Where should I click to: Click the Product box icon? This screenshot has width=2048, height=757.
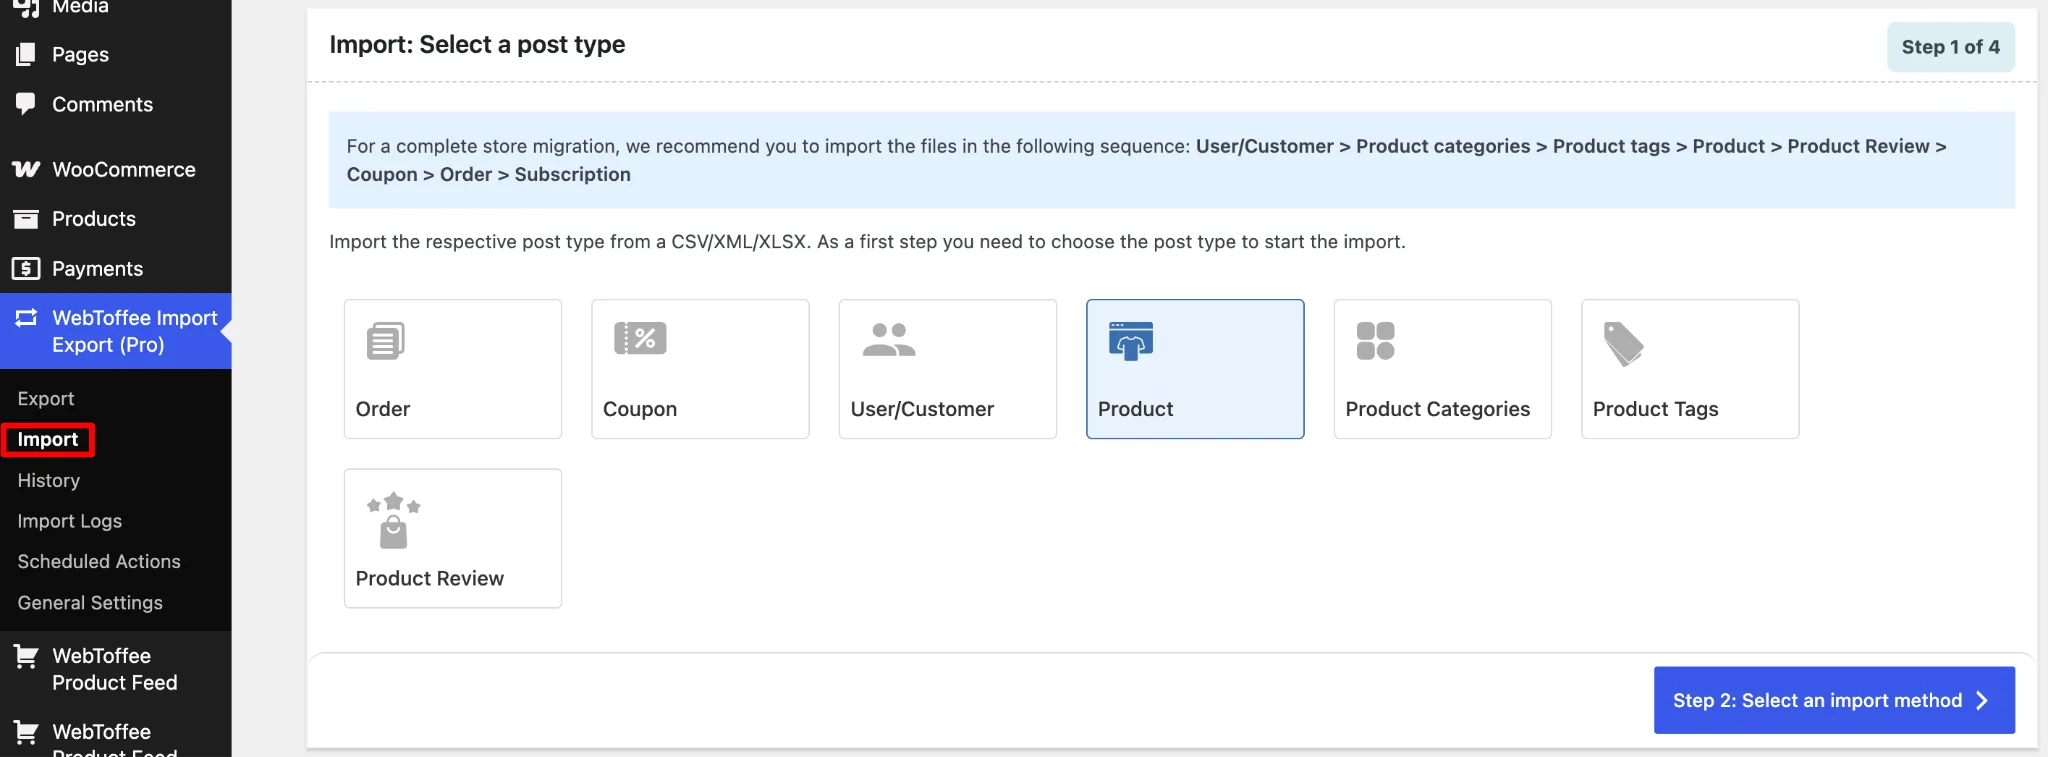[1131, 341]
